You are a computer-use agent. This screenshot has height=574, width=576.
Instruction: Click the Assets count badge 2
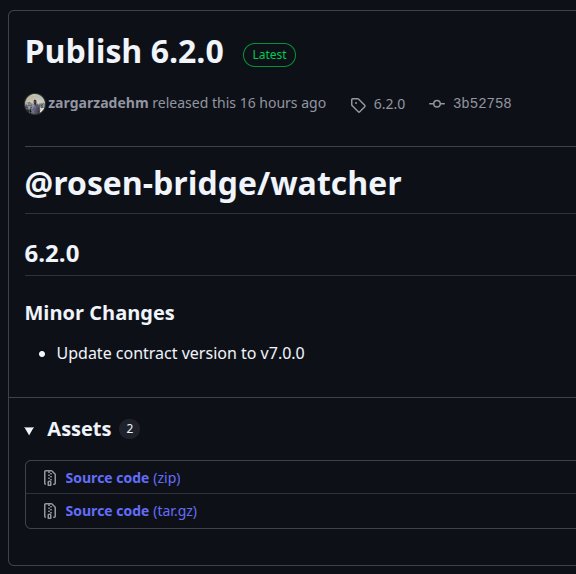click(x=130, y=429)
